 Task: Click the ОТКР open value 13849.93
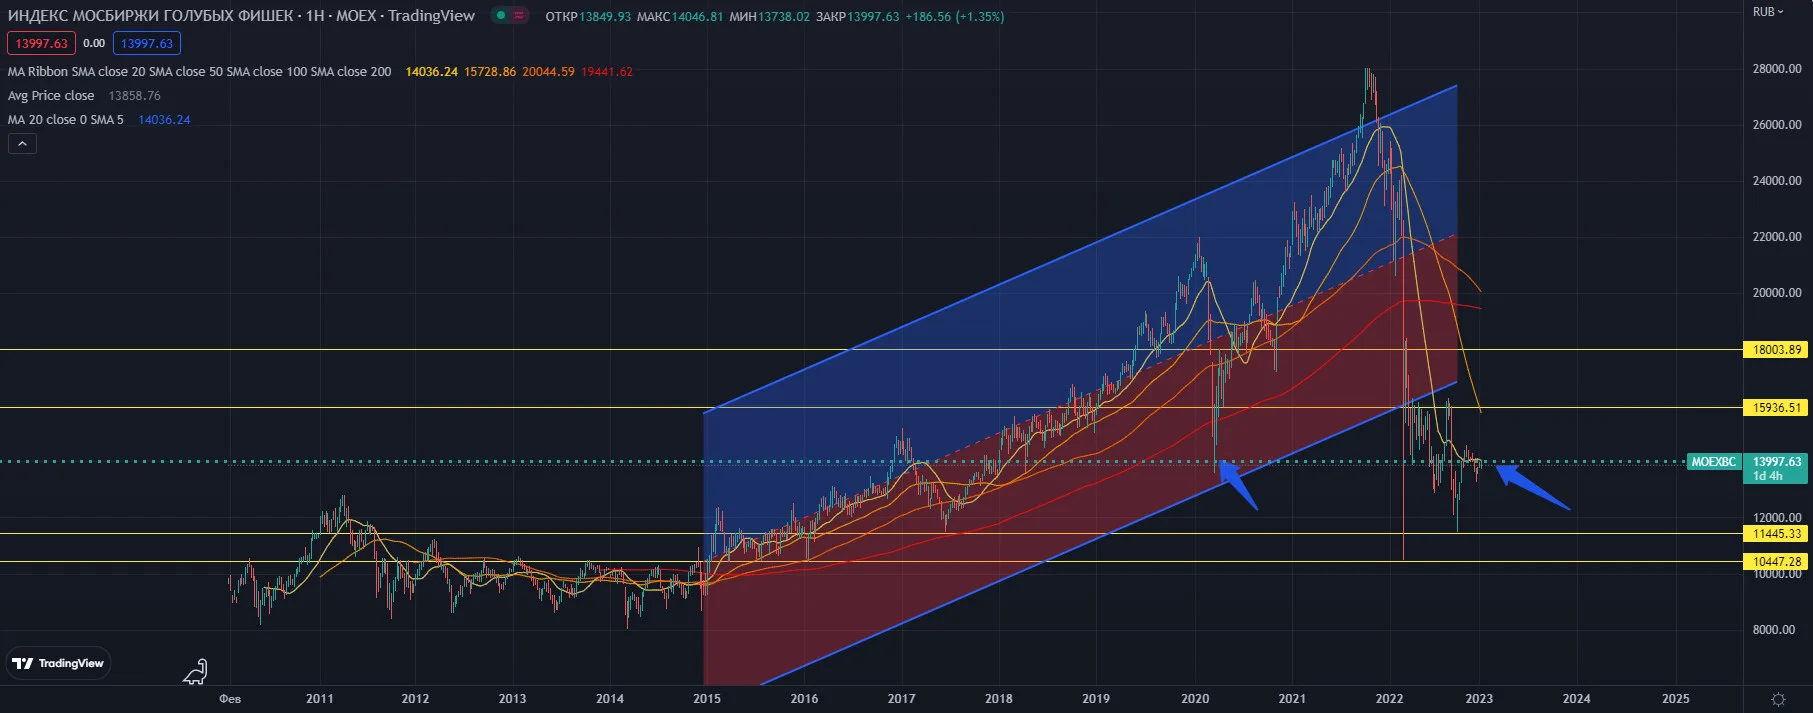605,17
